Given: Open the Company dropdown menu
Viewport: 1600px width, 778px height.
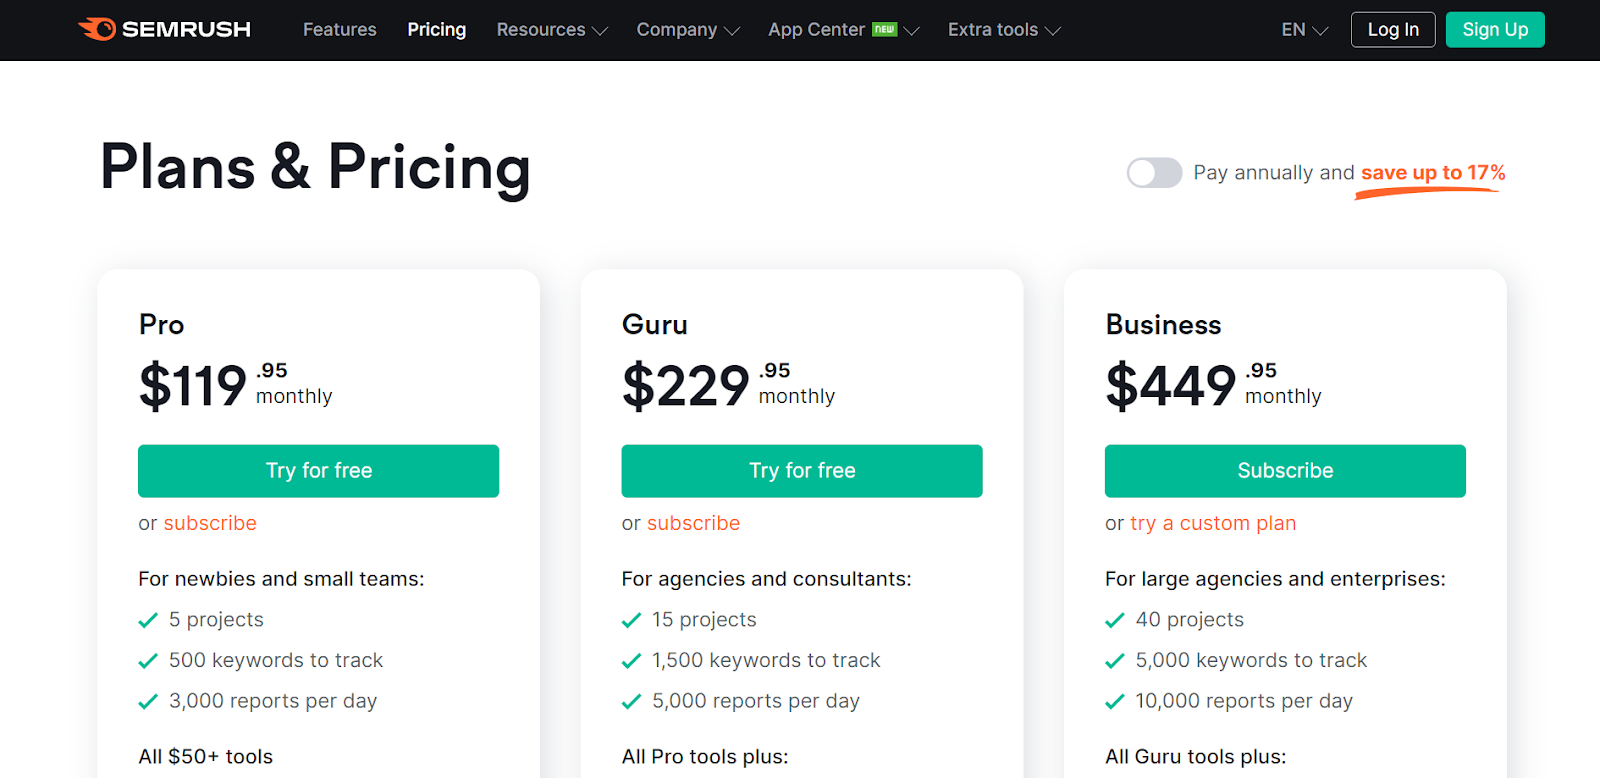Looking at the screenshot, I should (688, 30).
